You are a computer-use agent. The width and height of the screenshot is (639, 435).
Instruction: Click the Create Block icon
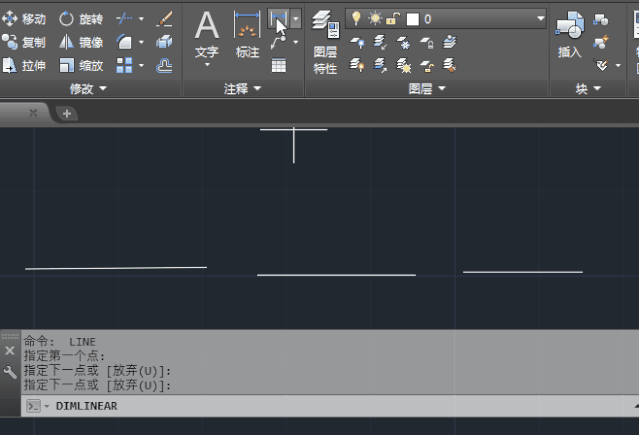pos(601,19)
